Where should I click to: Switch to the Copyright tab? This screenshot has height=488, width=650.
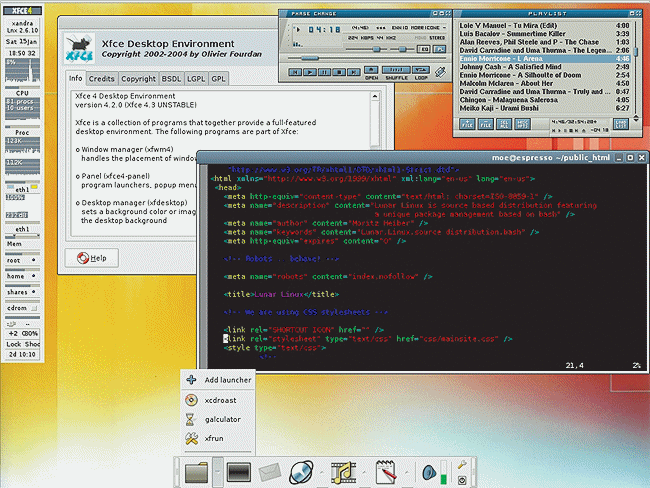pos(138,79)
